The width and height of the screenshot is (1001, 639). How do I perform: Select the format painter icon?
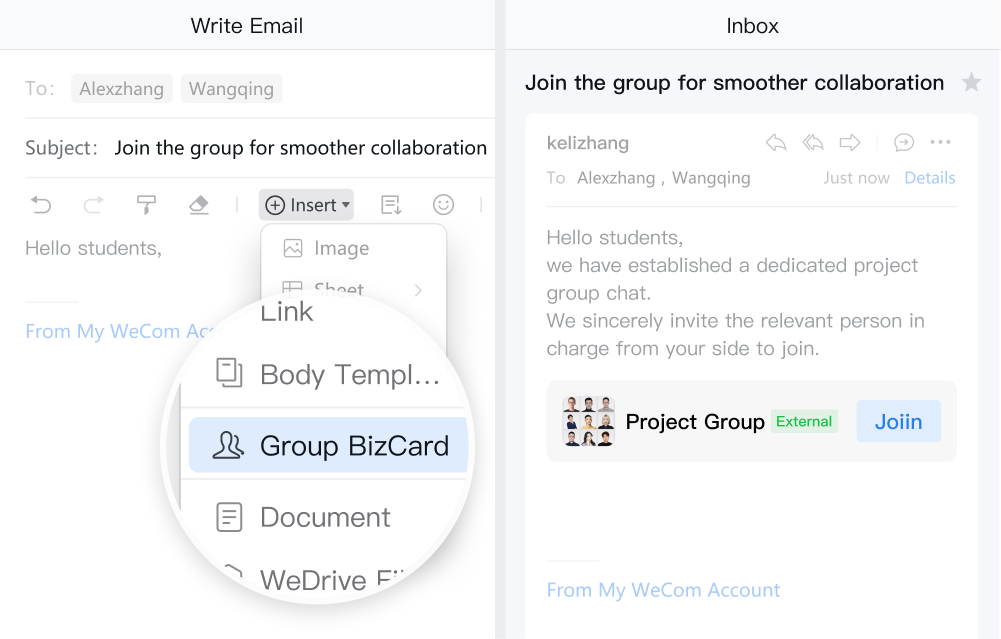tap(146, 205)
